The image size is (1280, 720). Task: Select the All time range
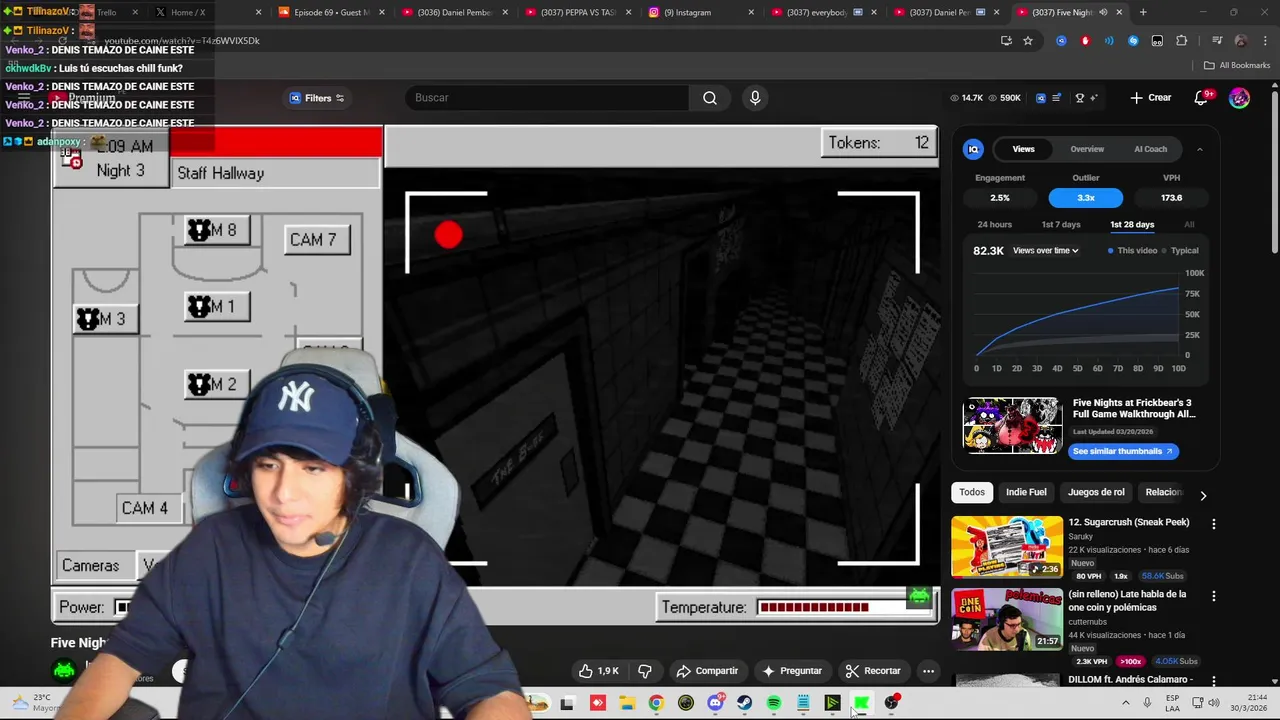pos(1189,225)
